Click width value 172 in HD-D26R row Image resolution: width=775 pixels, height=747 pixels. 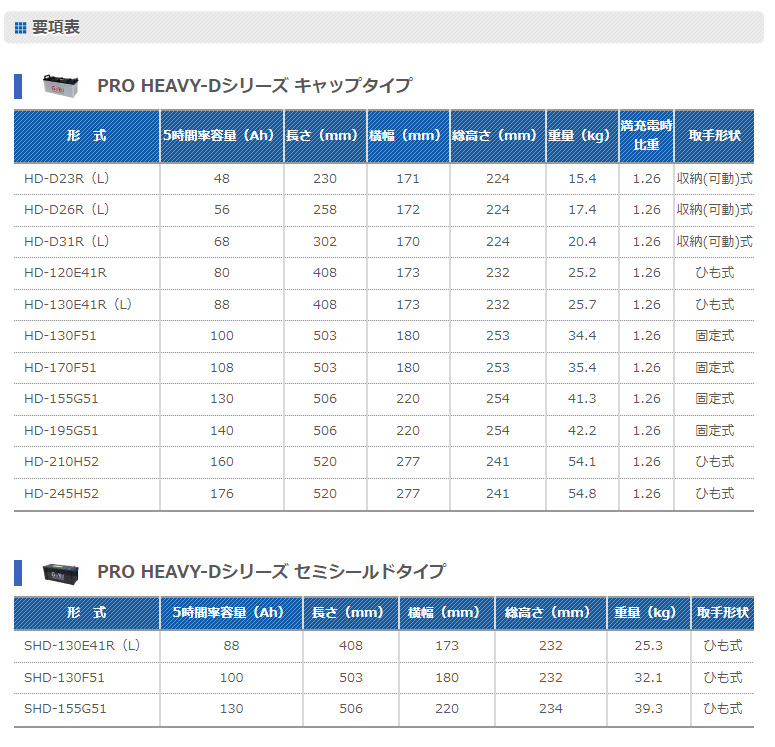[x=408, y=210]
